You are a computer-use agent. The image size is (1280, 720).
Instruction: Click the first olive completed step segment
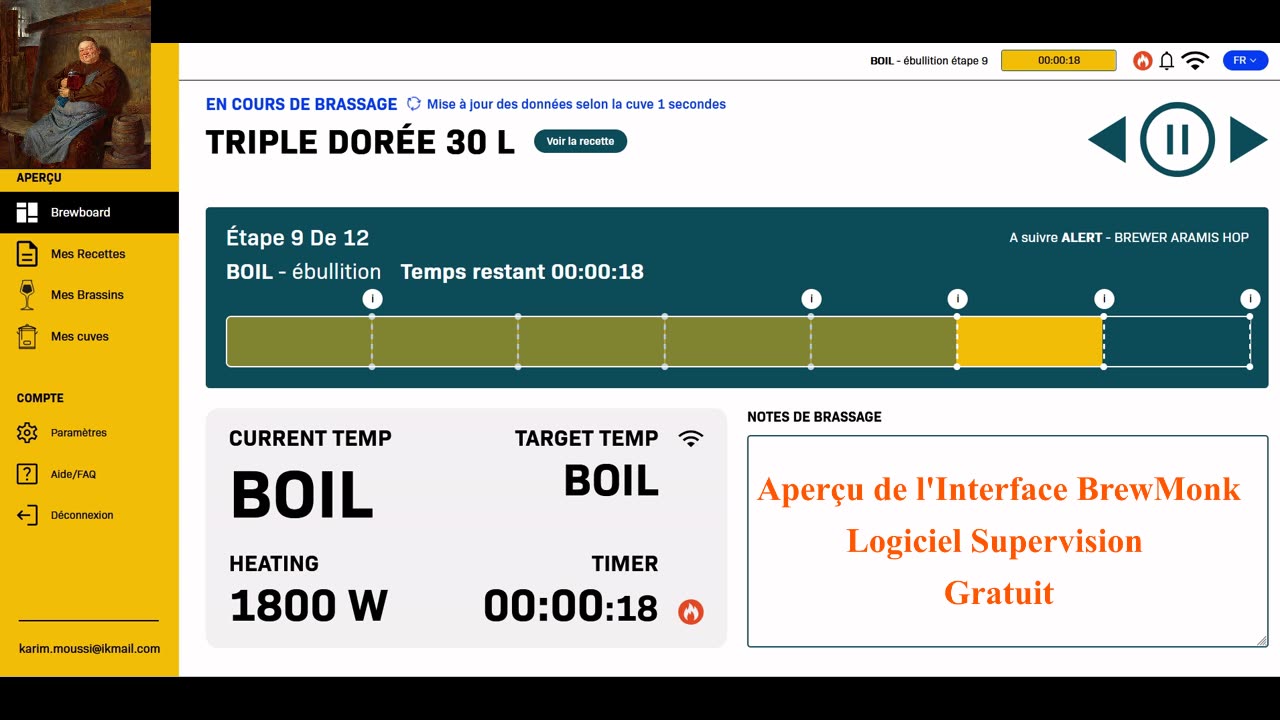click(299, 341)
